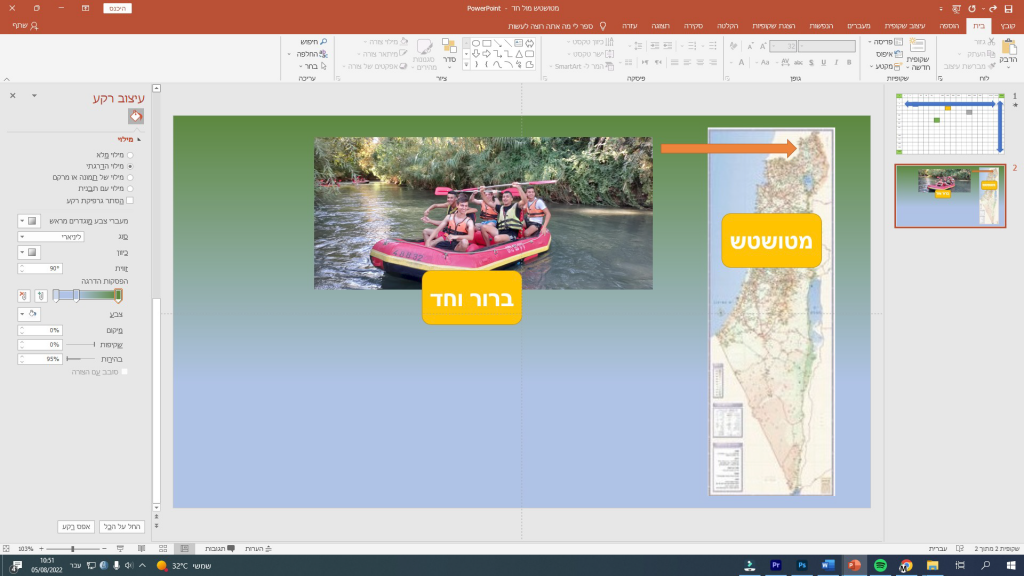
Task: Click the Share (שתף) button
Action: 25,25
